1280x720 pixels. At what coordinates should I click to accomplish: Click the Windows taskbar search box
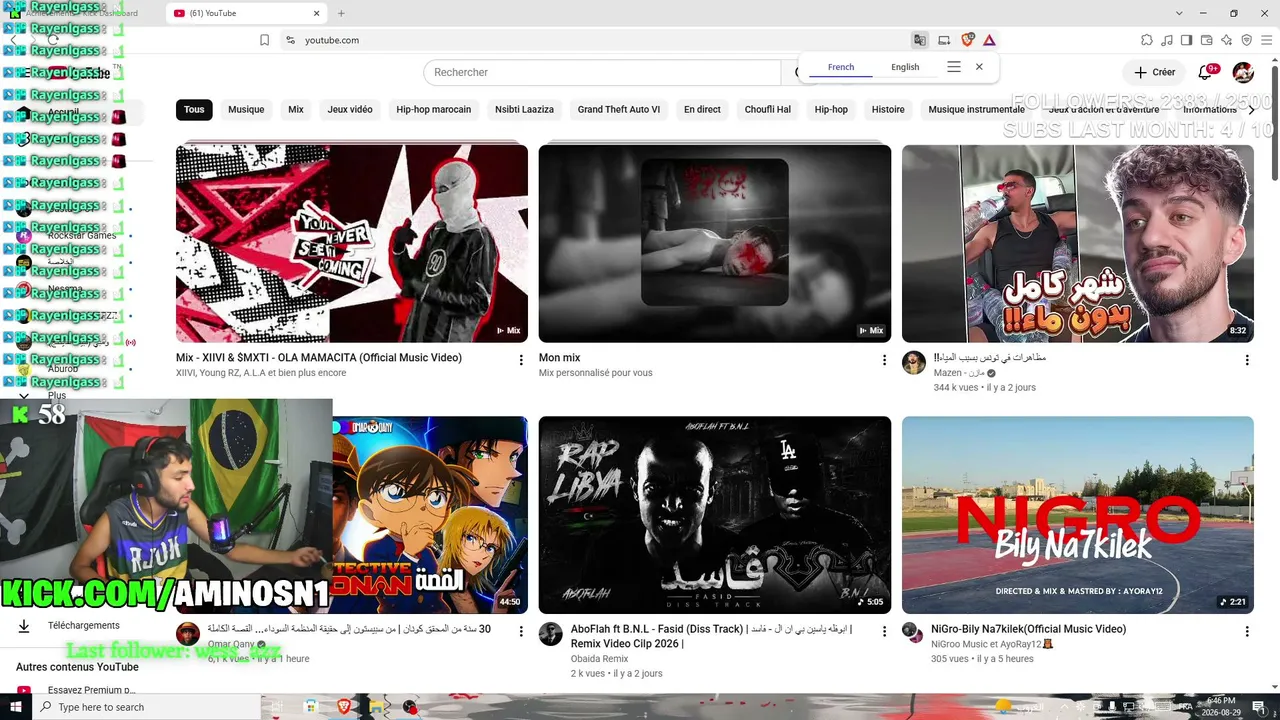[x=147, y=707]
